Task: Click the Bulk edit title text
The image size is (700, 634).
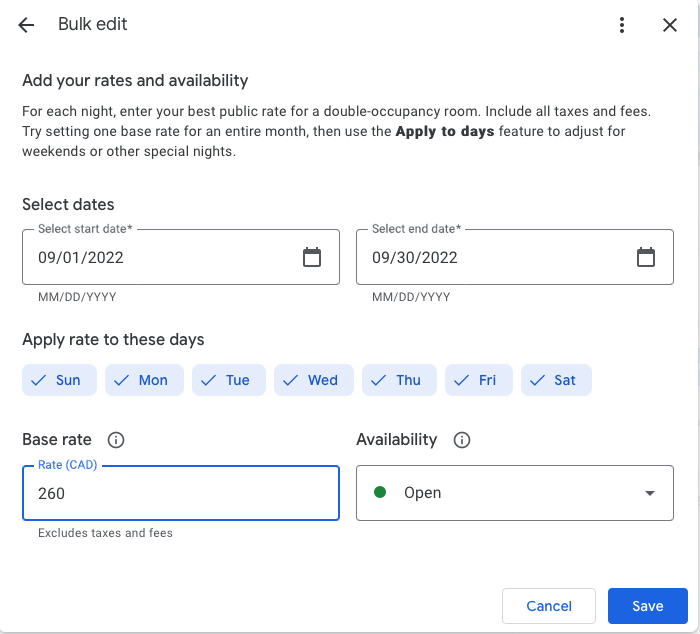Action: 92,24
